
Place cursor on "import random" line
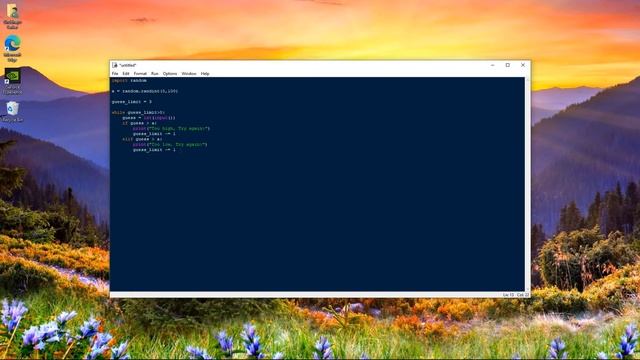129,81
